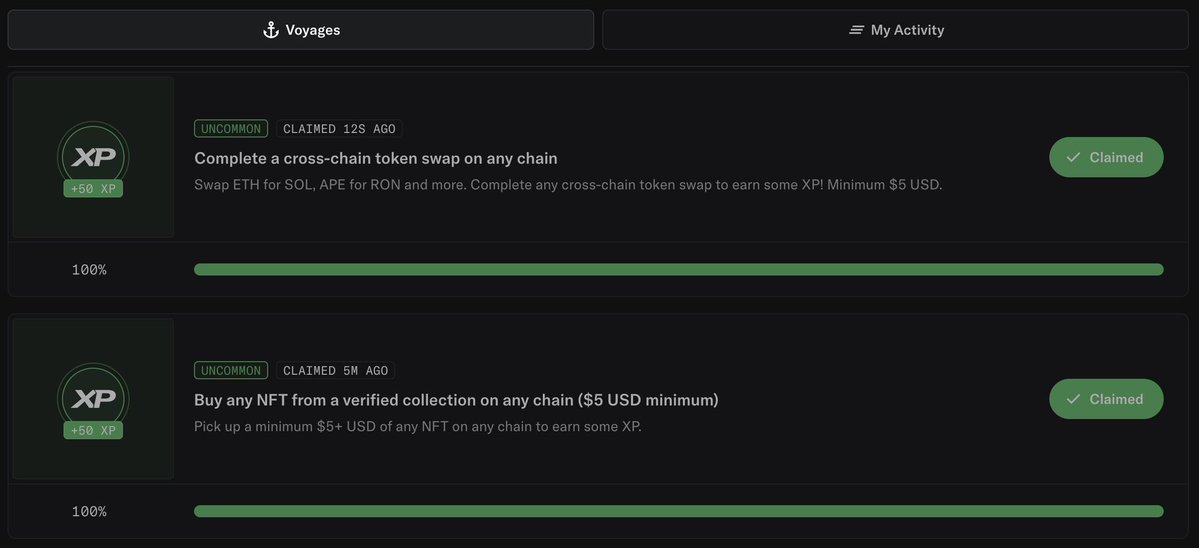Switch to the My Activity tab

895,30
